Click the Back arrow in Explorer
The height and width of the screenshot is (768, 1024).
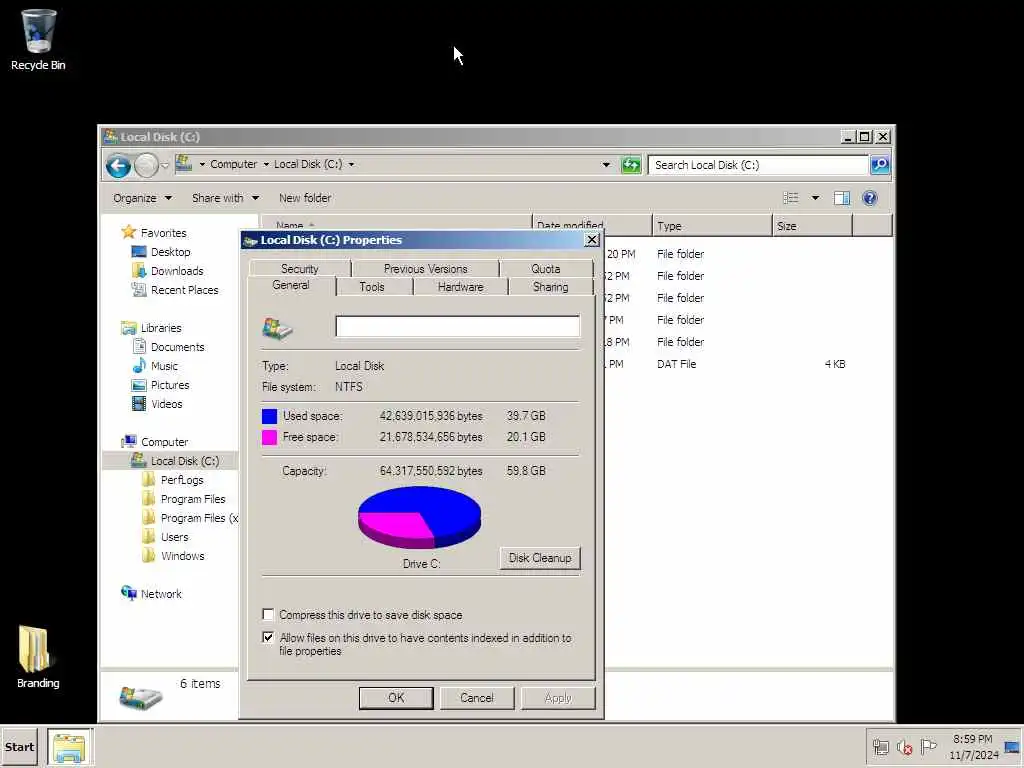tap(118, 165)
